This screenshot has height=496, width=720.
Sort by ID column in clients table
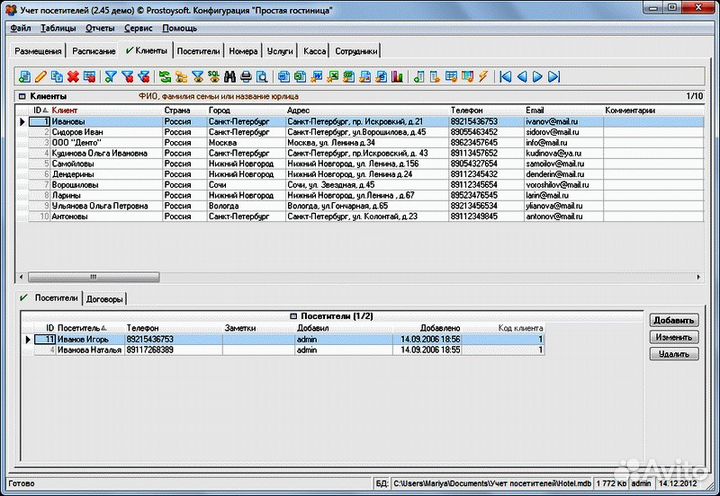click(x=39, y=110)
